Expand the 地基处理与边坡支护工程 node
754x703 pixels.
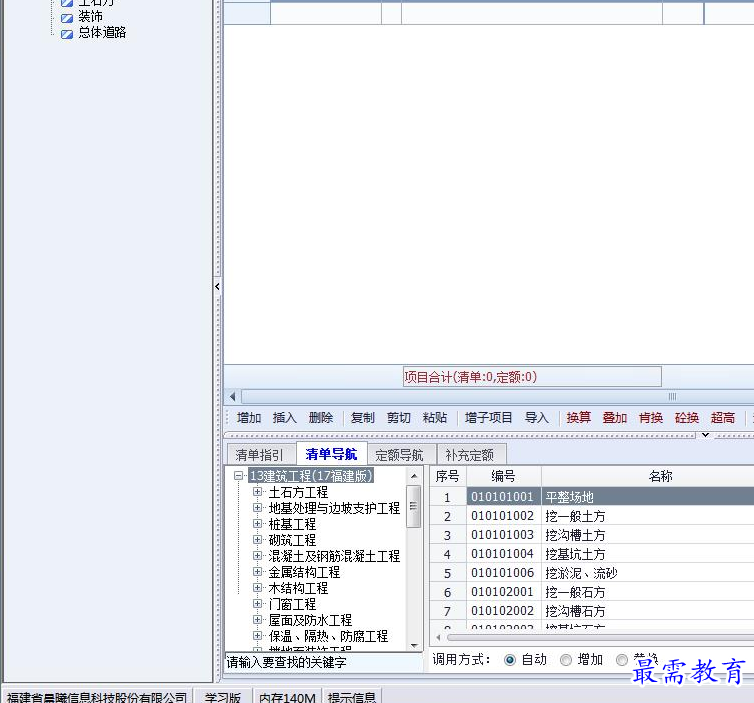click(258, 507)
